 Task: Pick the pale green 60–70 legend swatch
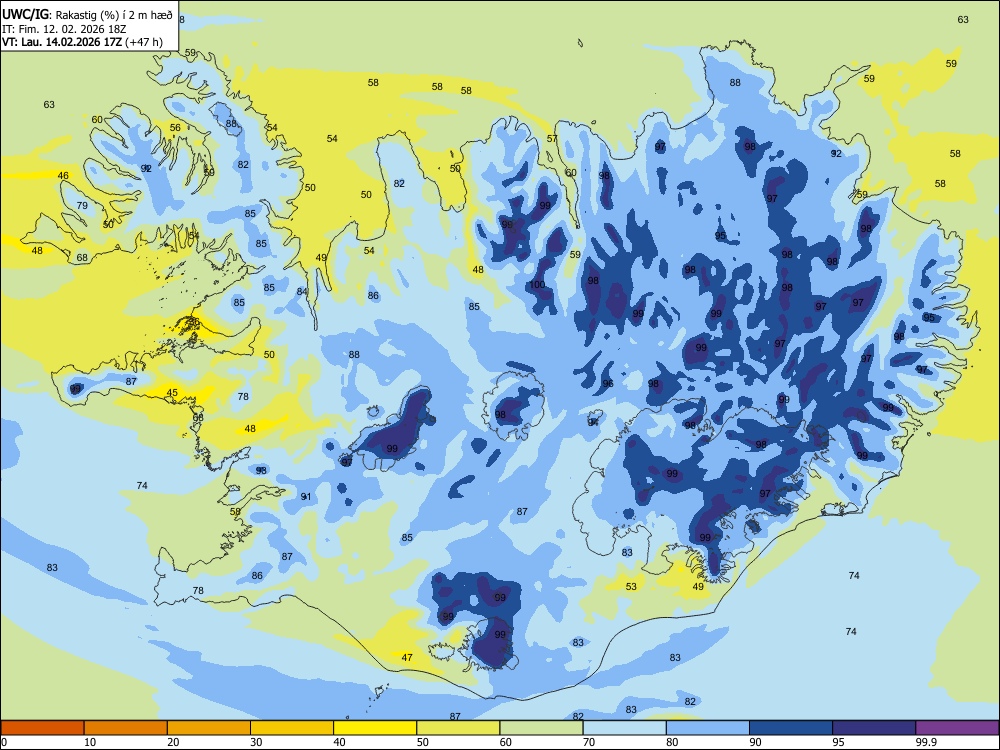pyautogui.click(x=541, y=728)
